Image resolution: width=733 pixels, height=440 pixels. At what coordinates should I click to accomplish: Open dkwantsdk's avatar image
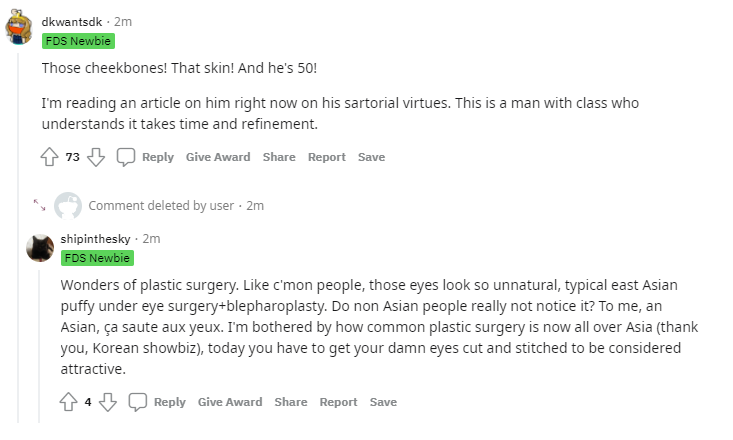21,28
